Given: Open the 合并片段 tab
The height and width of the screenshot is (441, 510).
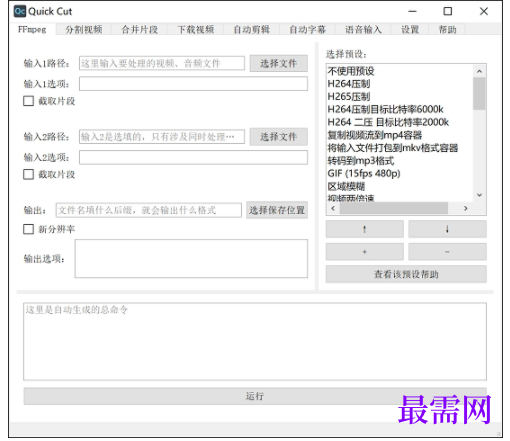Looking at the screenshot, I should pos(140,30).
